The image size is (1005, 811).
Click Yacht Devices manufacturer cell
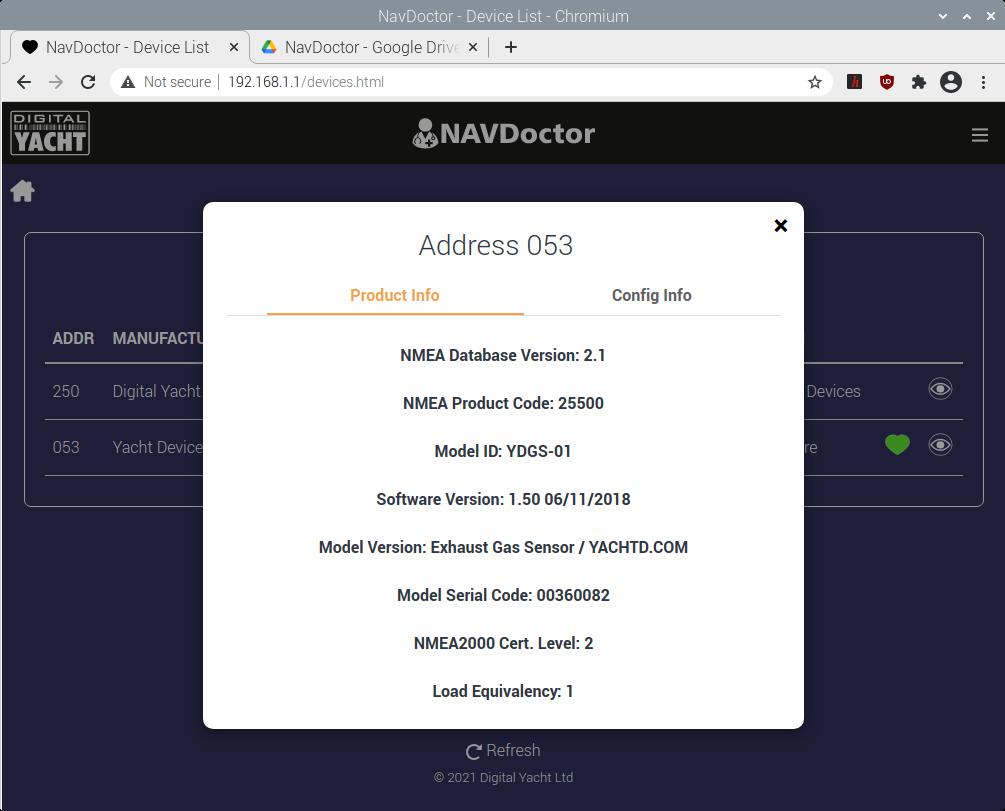pyautogui.click(x=158, y=447)
